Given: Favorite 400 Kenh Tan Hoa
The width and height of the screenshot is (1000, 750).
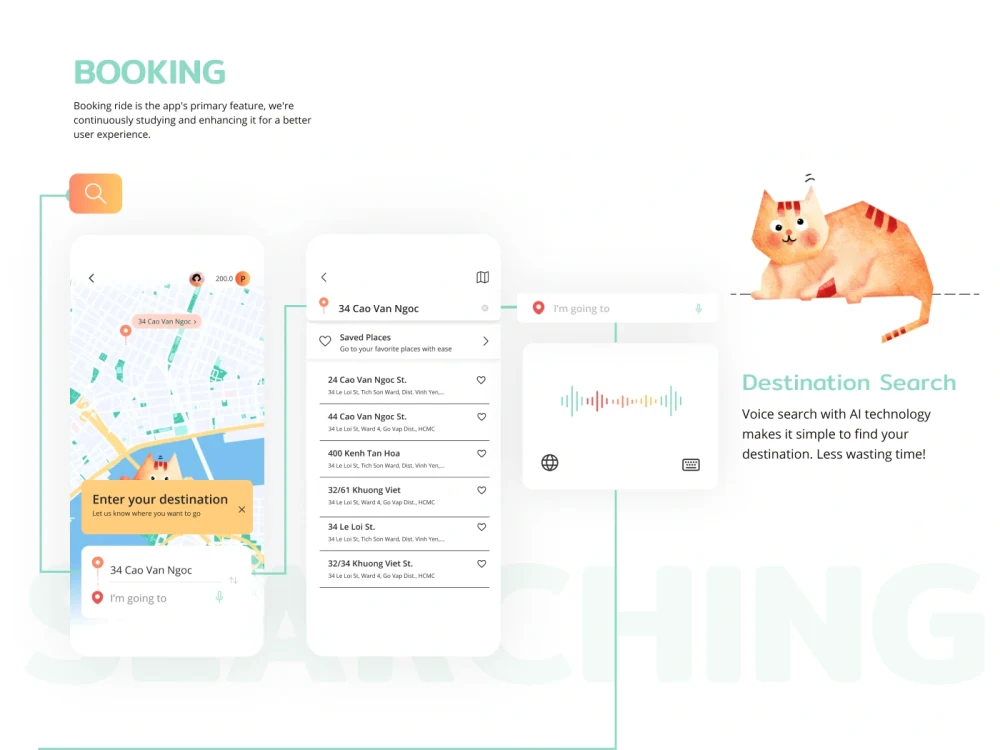Looking at the screenshot, I should click(482, 454).
